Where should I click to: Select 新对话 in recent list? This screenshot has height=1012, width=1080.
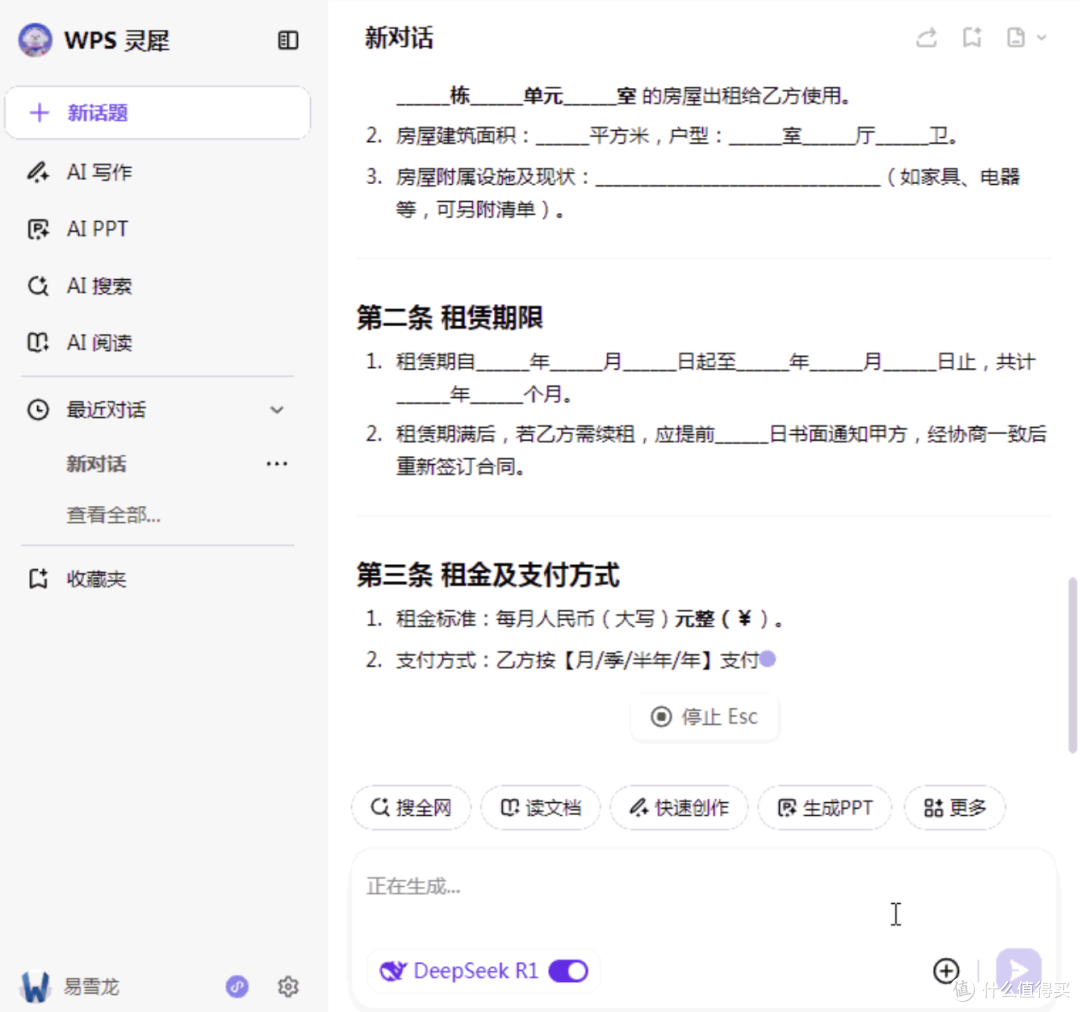(x=96, y=464)
